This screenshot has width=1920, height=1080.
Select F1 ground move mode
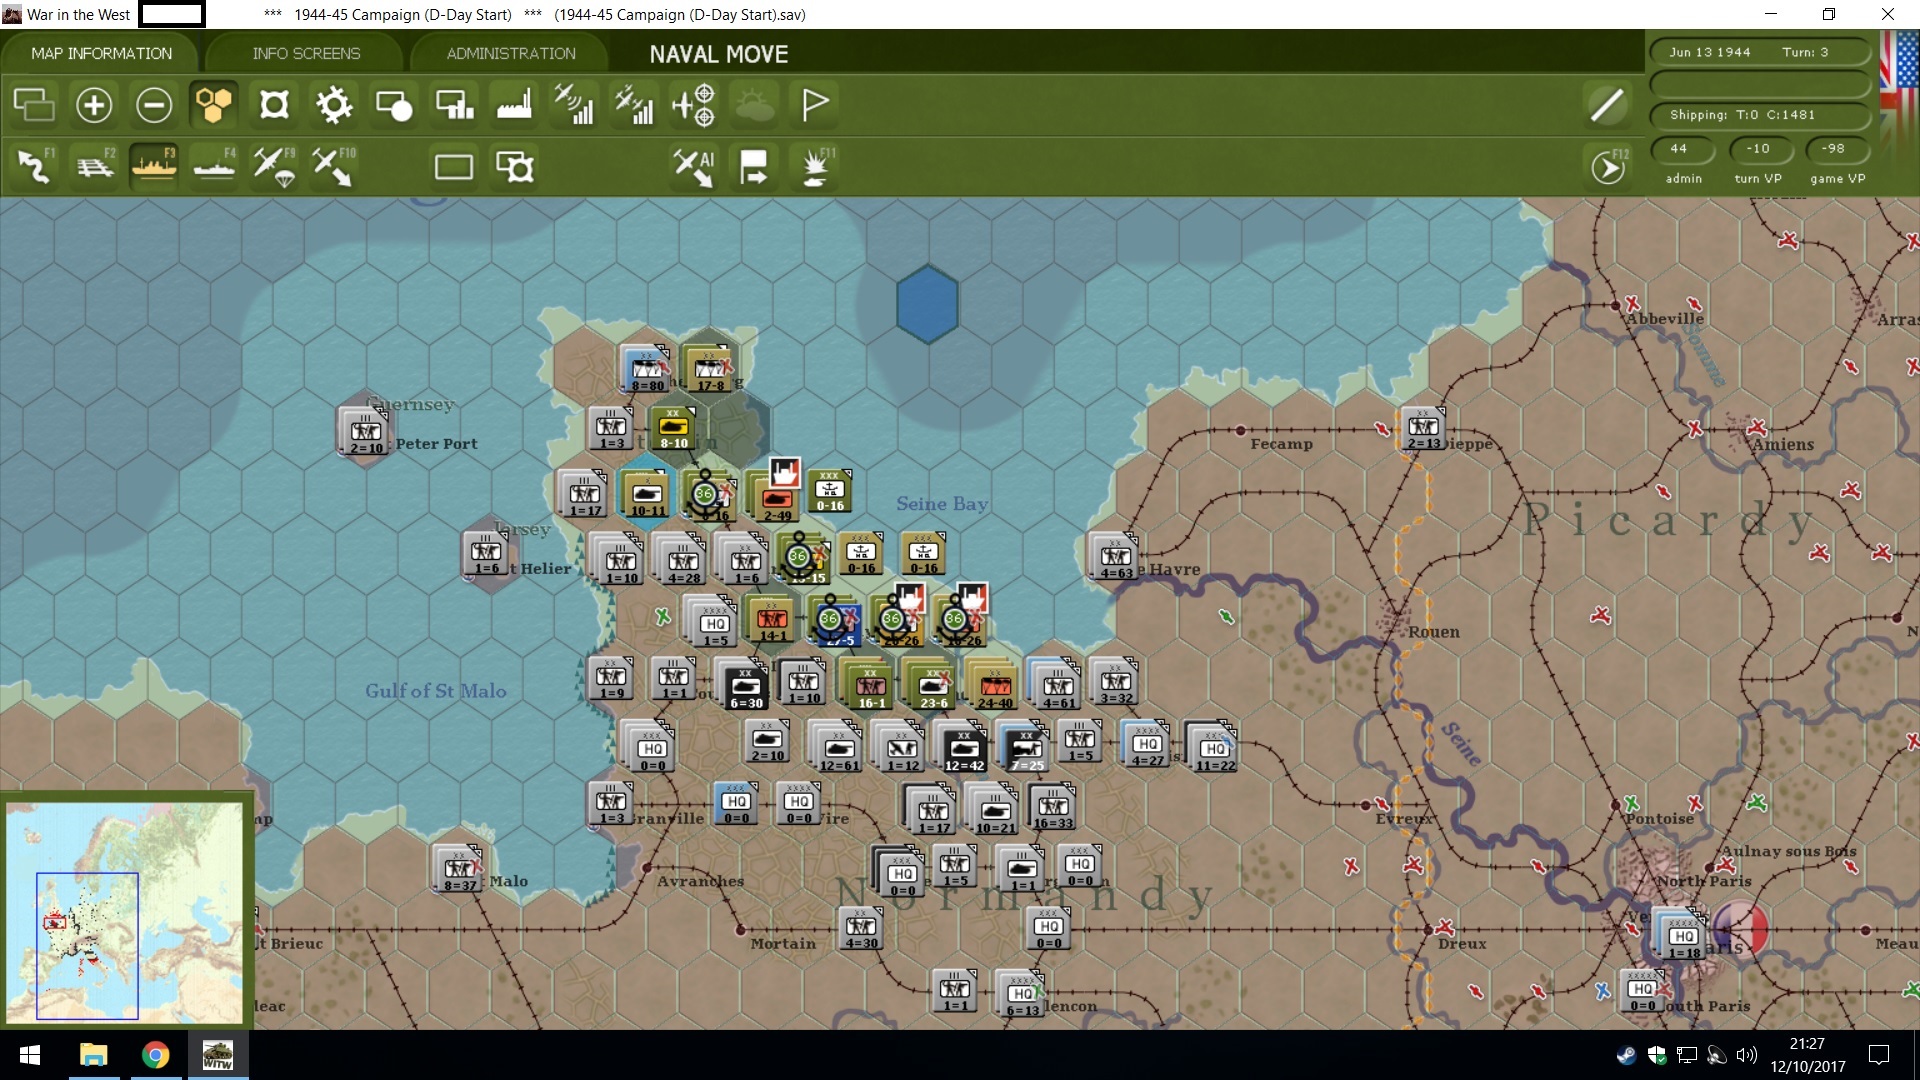(36, 165)
